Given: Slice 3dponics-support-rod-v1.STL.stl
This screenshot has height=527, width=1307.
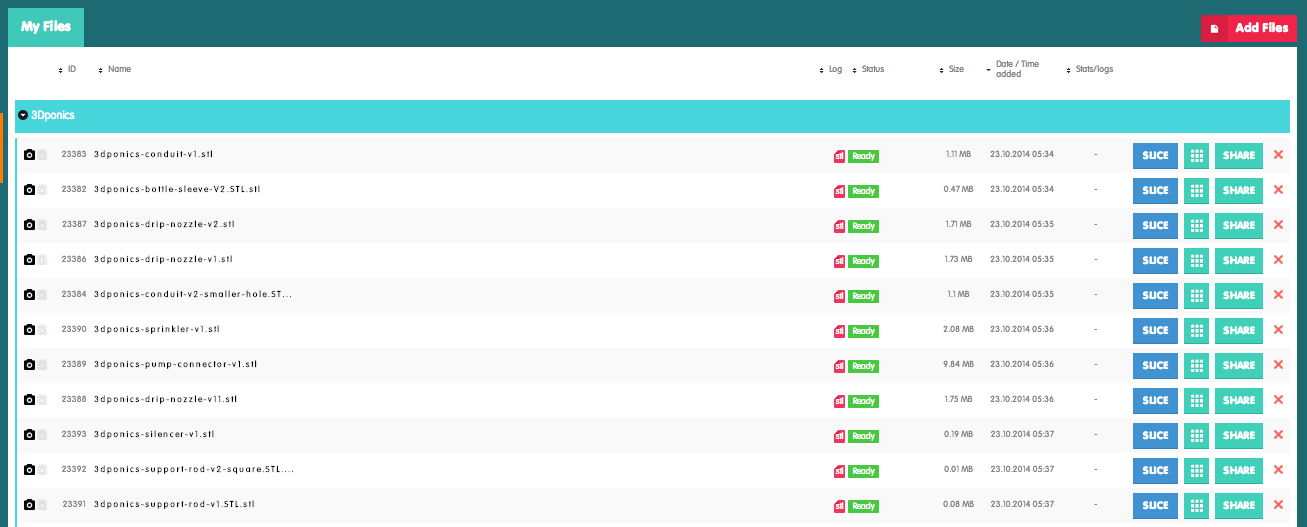Looking at the screenshot, I should pyautogui.click(x=1155, y=506).
